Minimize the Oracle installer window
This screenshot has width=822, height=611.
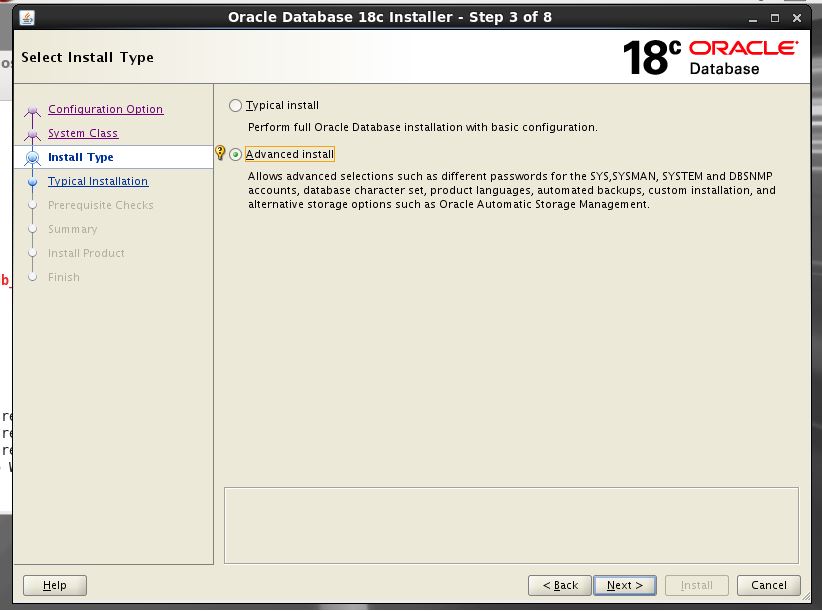(753, 18)
